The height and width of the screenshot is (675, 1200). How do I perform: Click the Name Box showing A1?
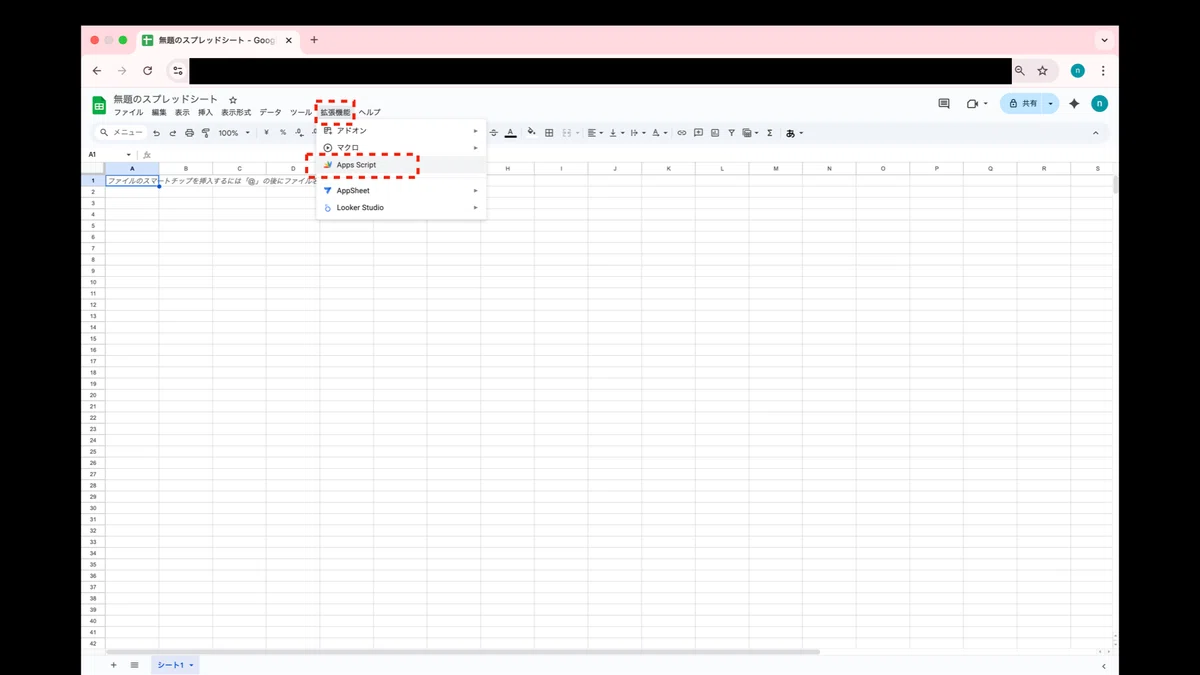(110, 155)
